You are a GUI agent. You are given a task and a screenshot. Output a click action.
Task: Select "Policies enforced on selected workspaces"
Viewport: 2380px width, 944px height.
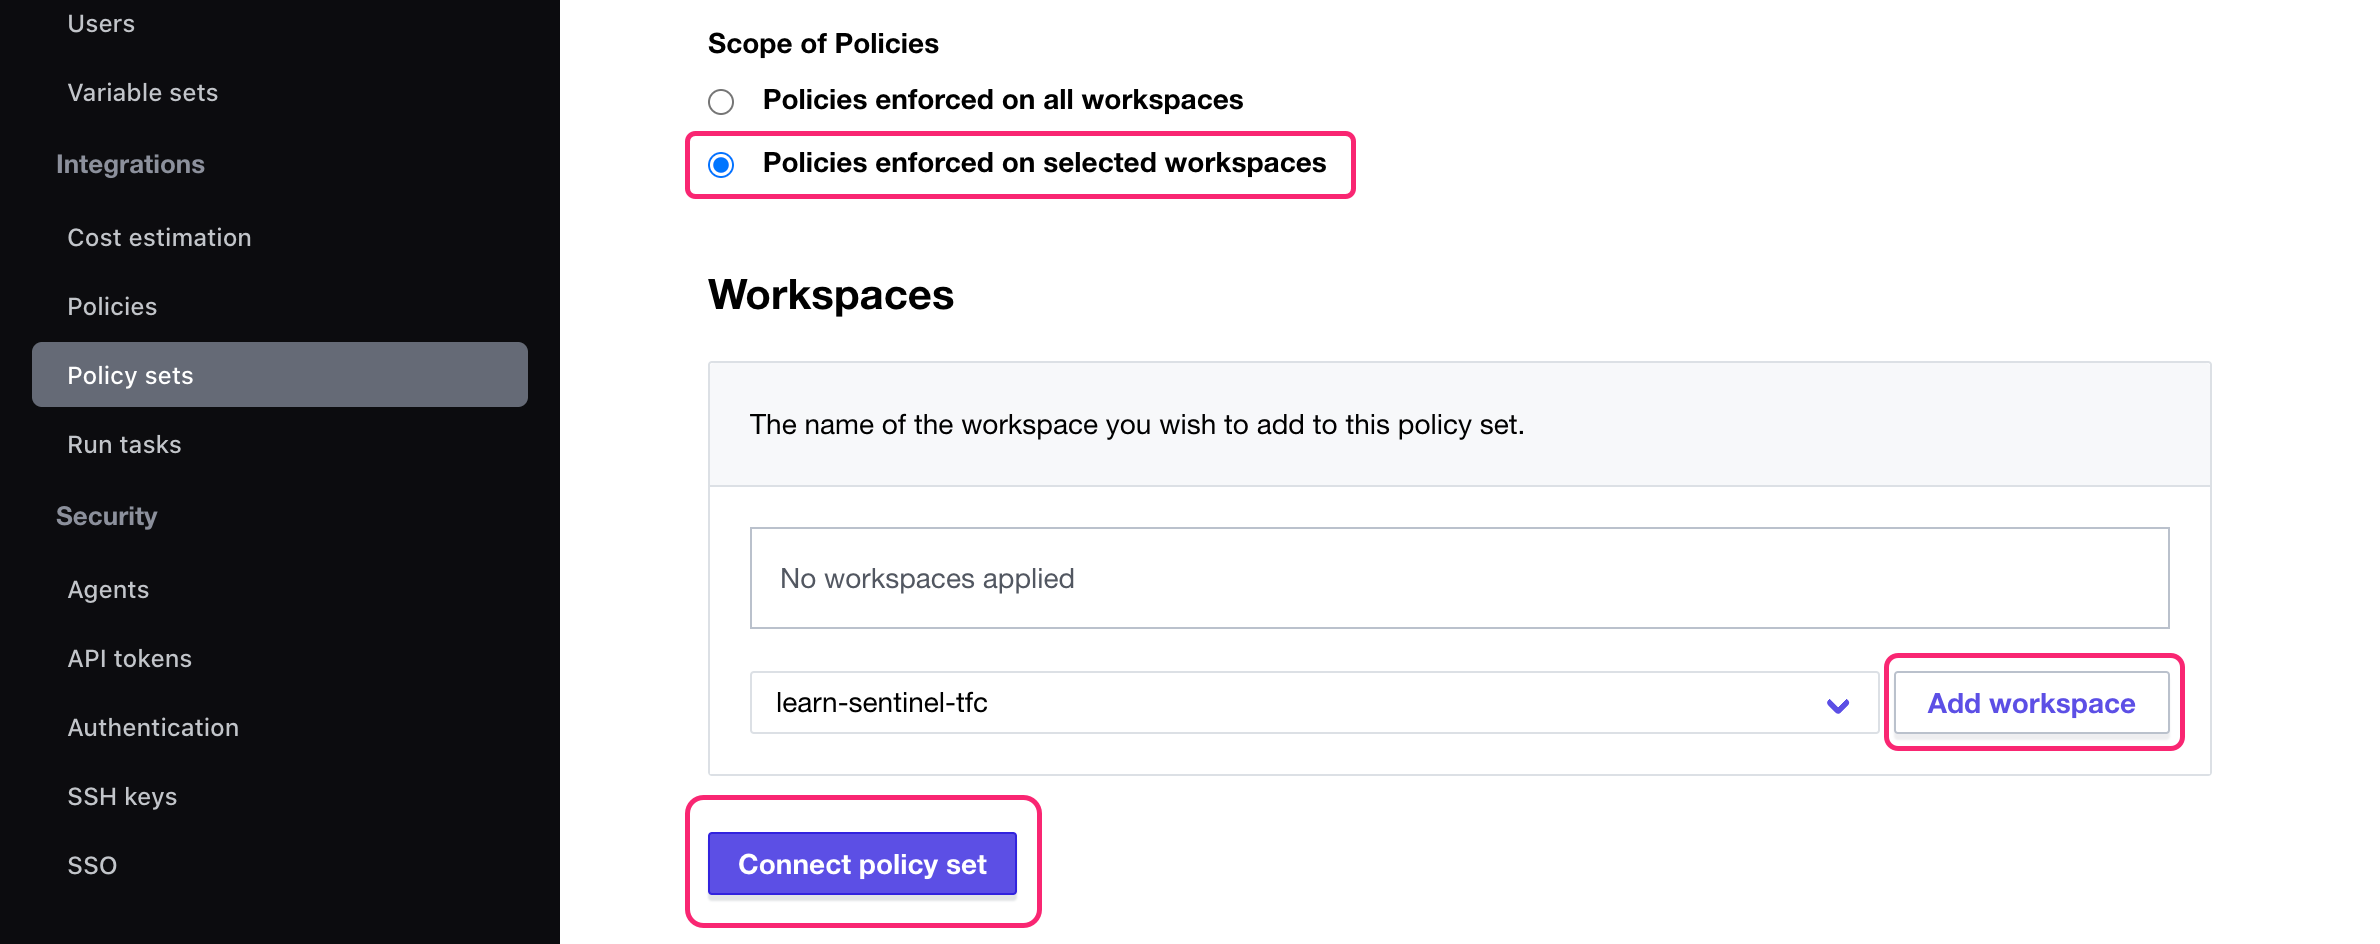coord(722,164)
